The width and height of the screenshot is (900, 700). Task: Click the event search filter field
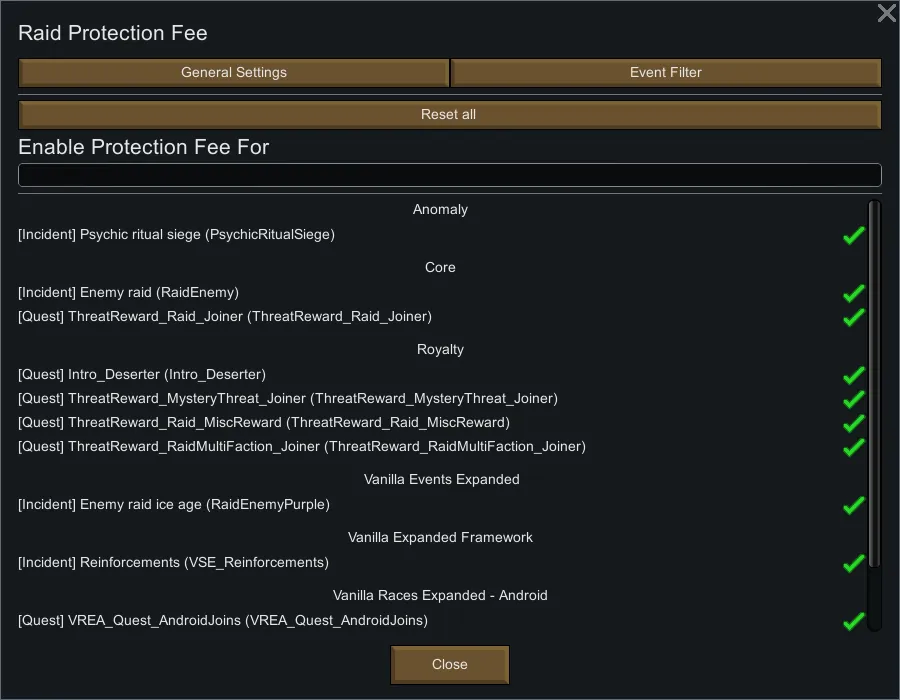449,176
